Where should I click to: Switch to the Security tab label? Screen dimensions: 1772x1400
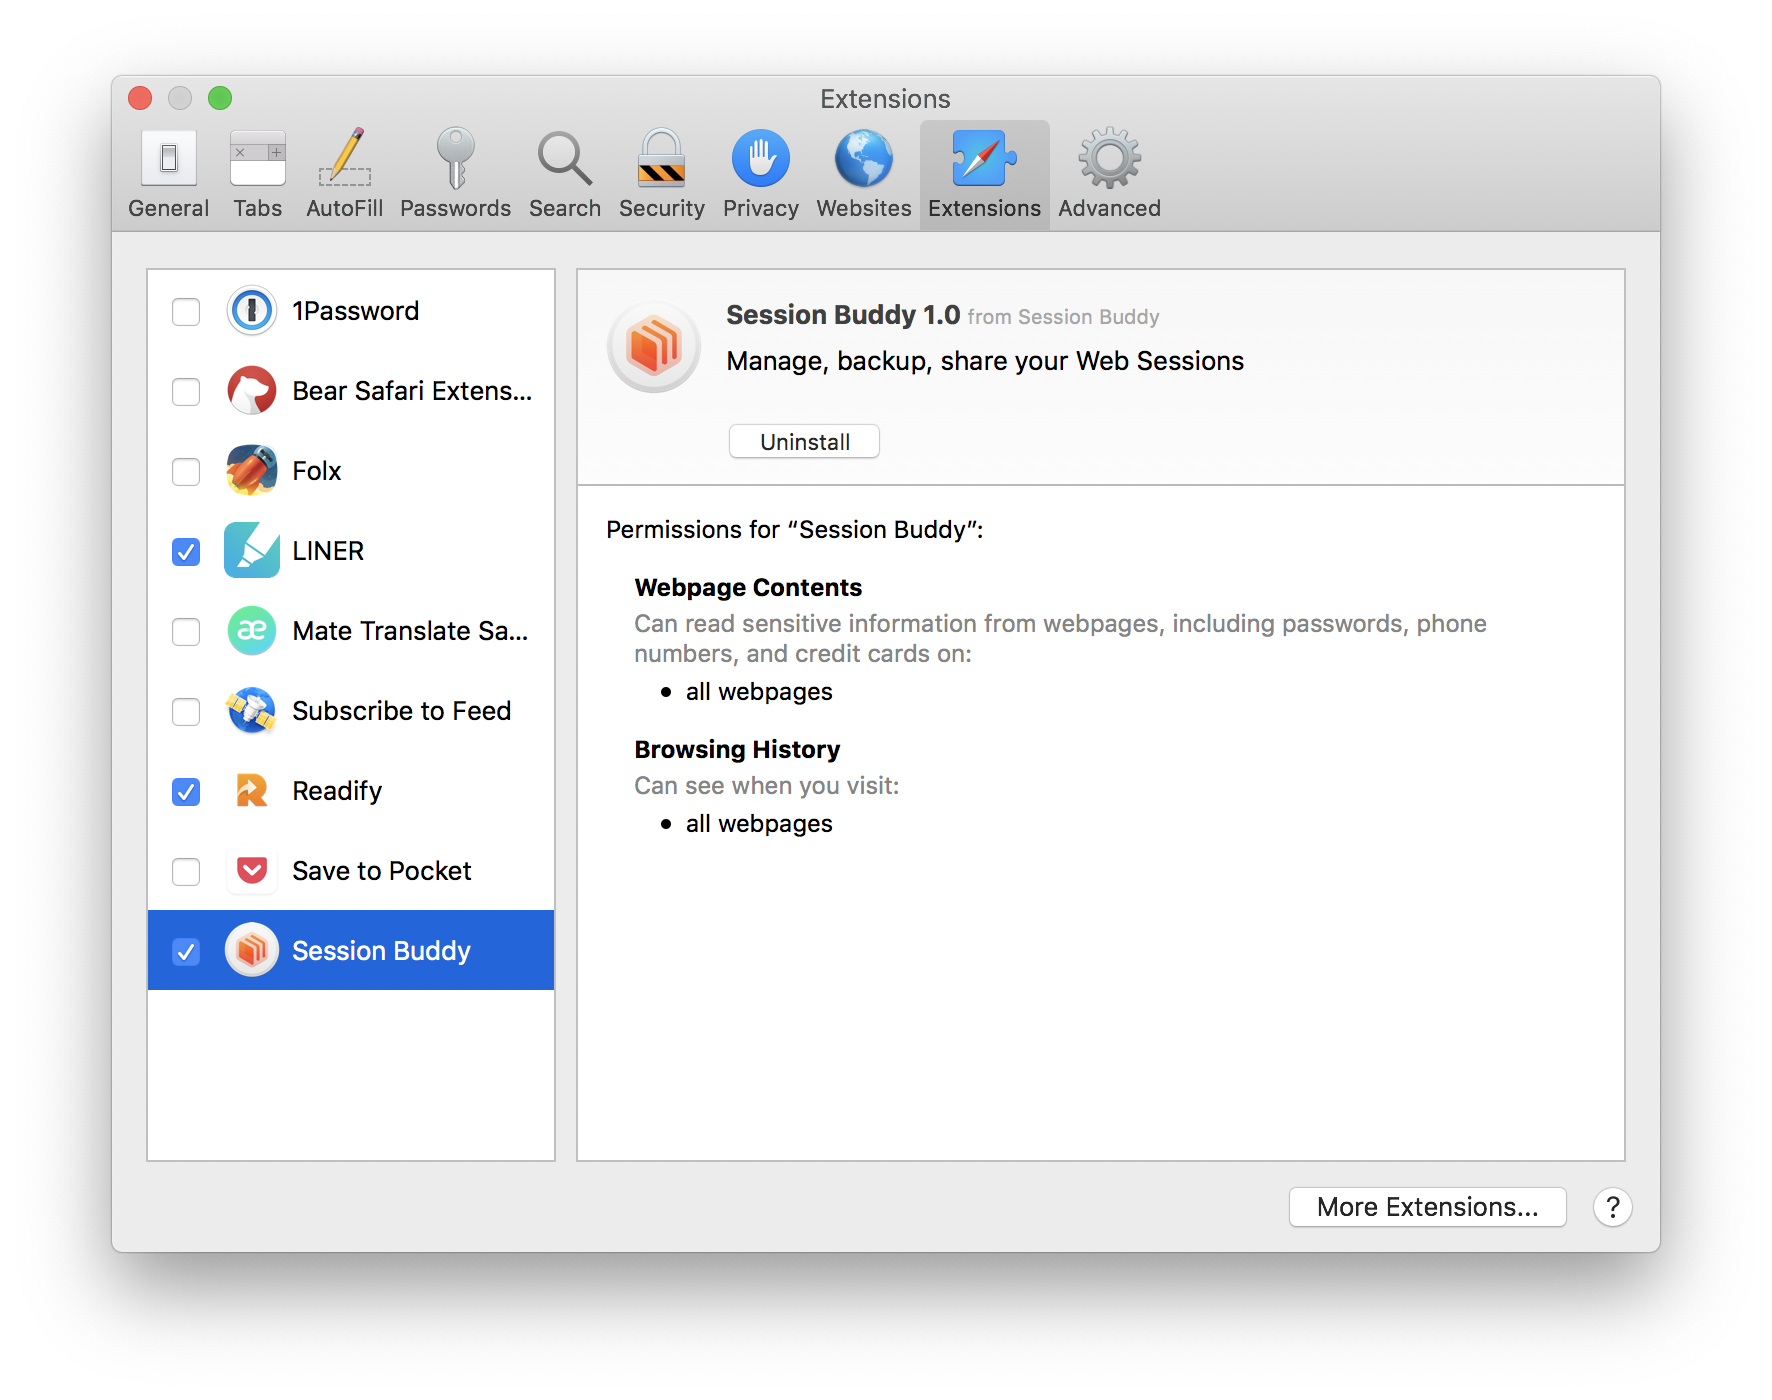pos(661,208)
